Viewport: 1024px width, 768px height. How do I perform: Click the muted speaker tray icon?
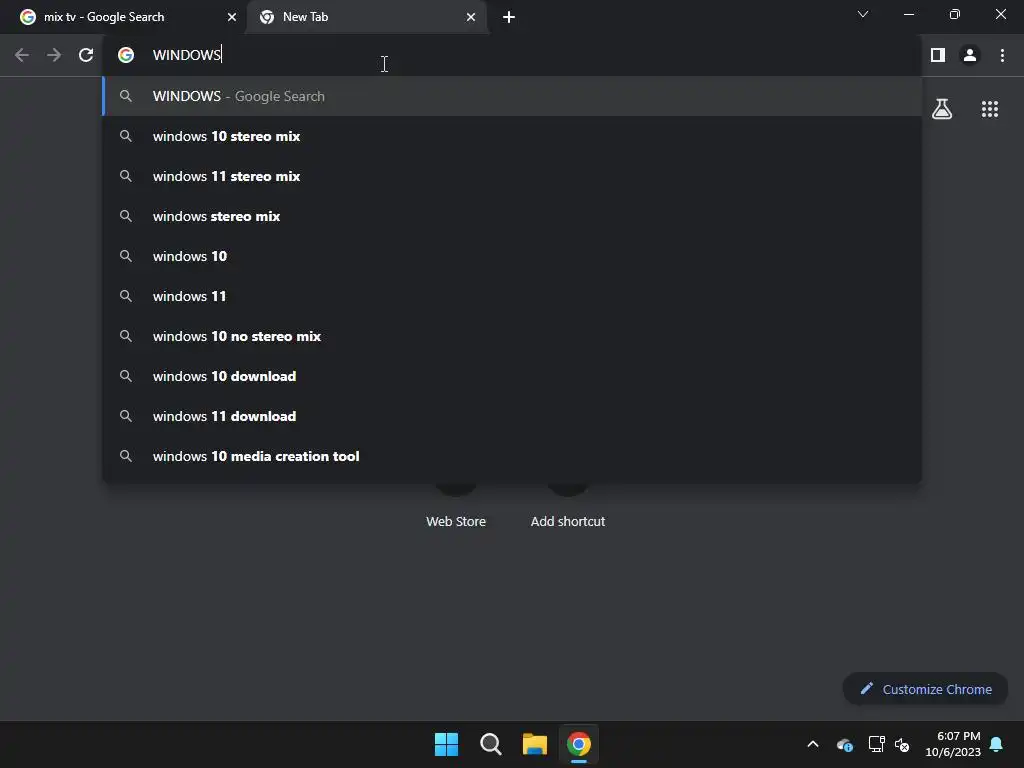(x=902, y=744)
